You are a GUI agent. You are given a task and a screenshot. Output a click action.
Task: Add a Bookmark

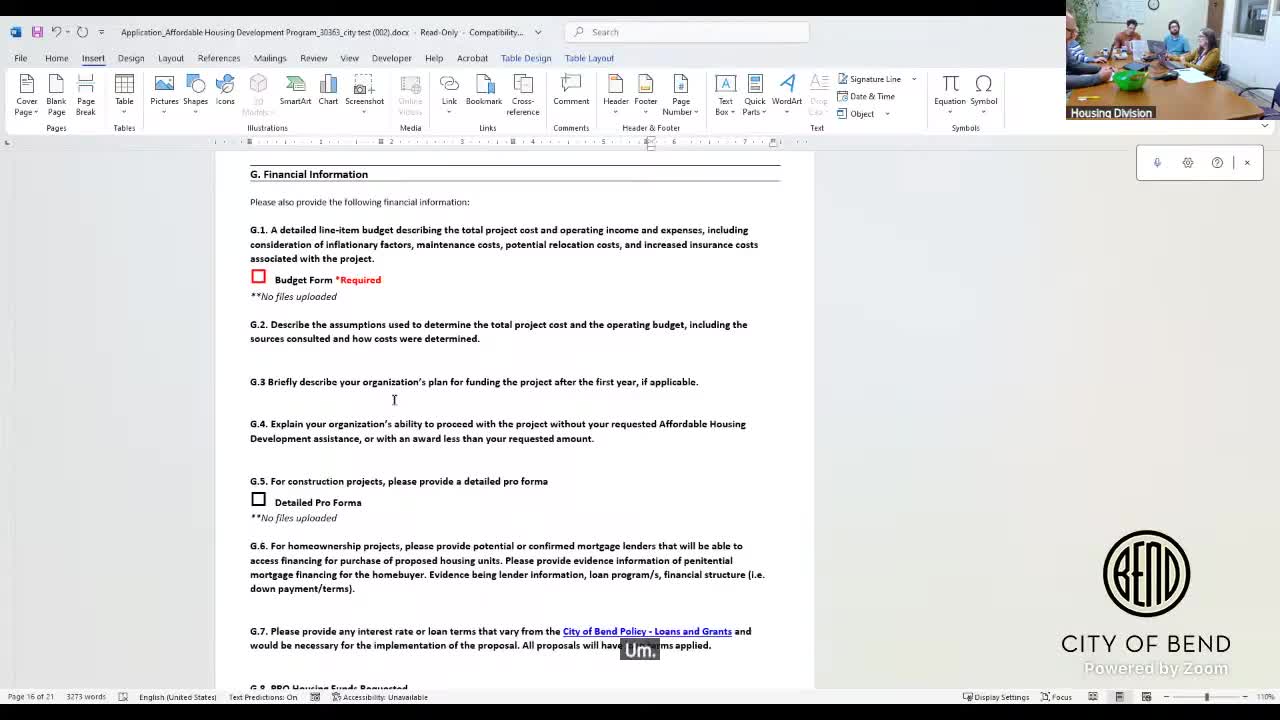coord(484,90)
